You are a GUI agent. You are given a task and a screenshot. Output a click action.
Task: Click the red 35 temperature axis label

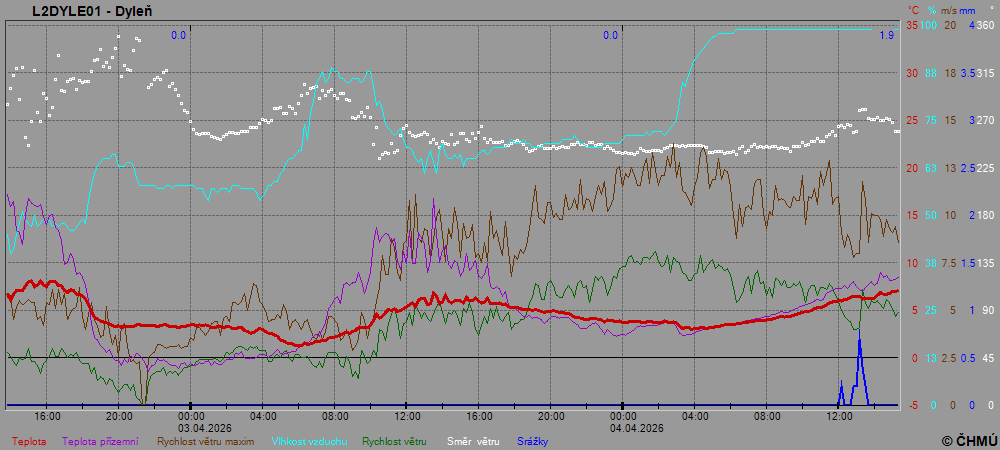tap(912, 25)
